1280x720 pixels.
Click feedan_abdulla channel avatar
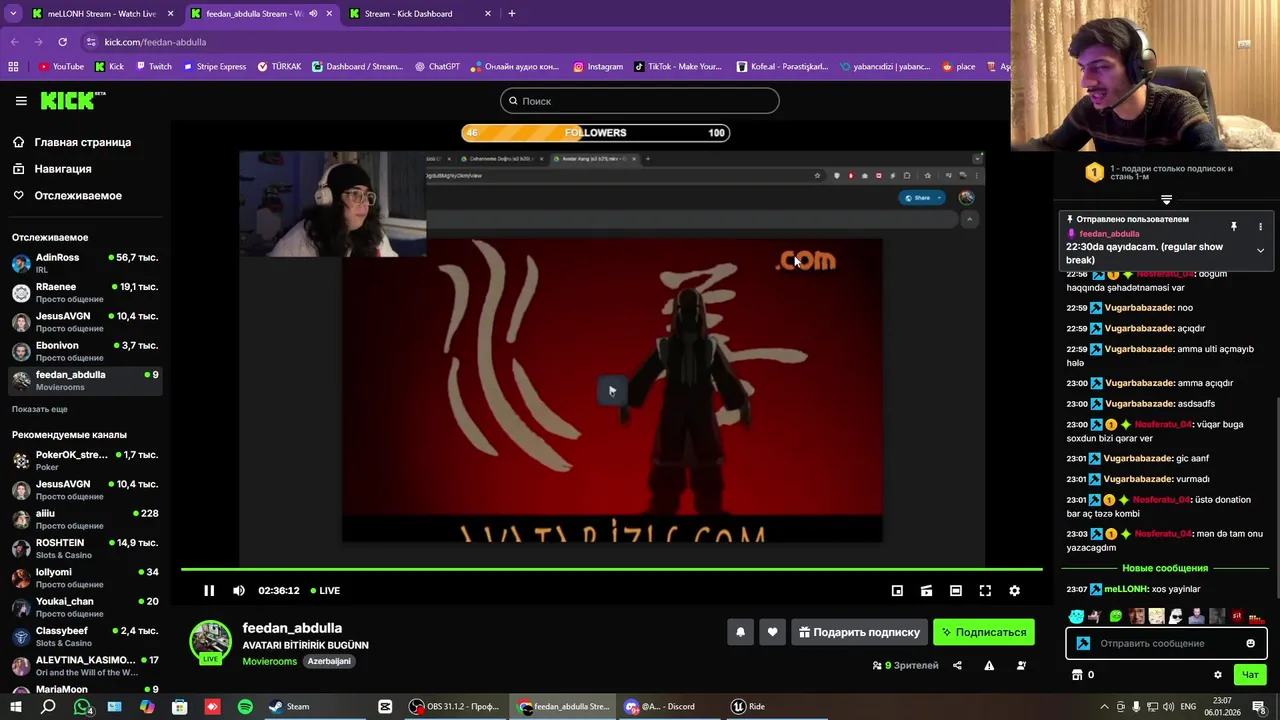point(210,642)
